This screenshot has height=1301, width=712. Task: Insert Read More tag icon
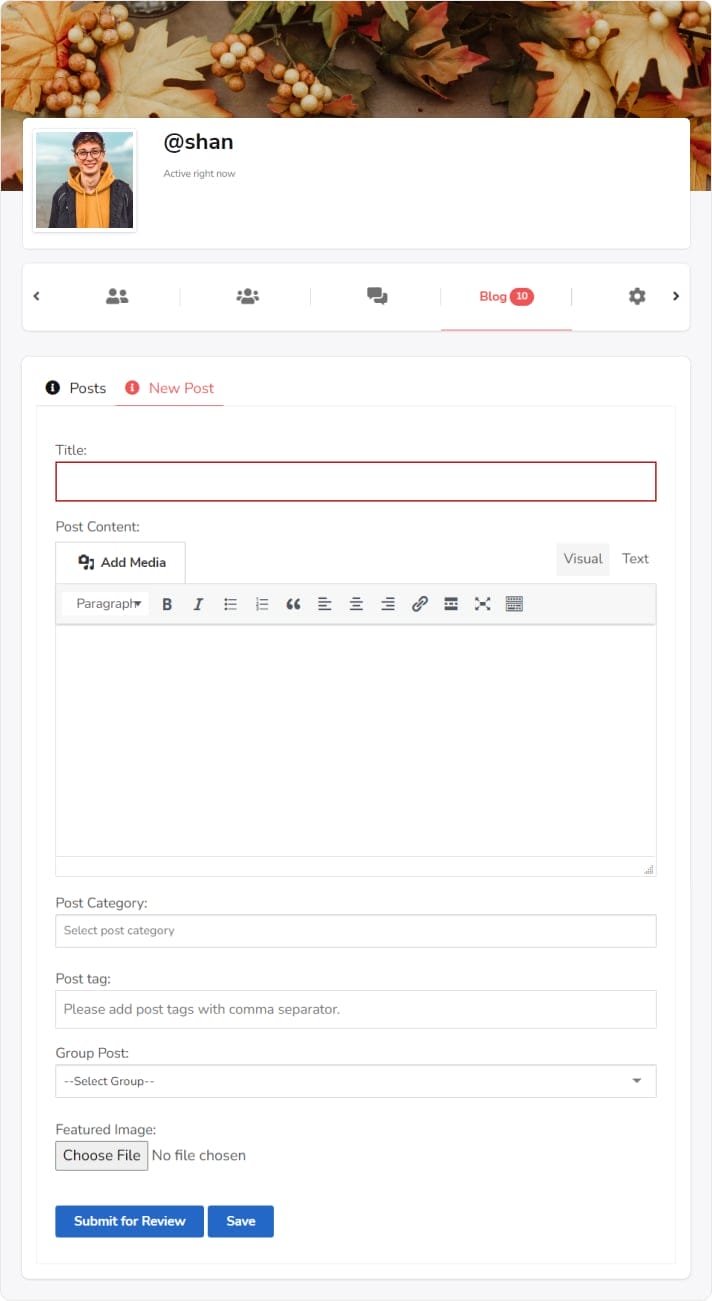click(x=451, y=604)
